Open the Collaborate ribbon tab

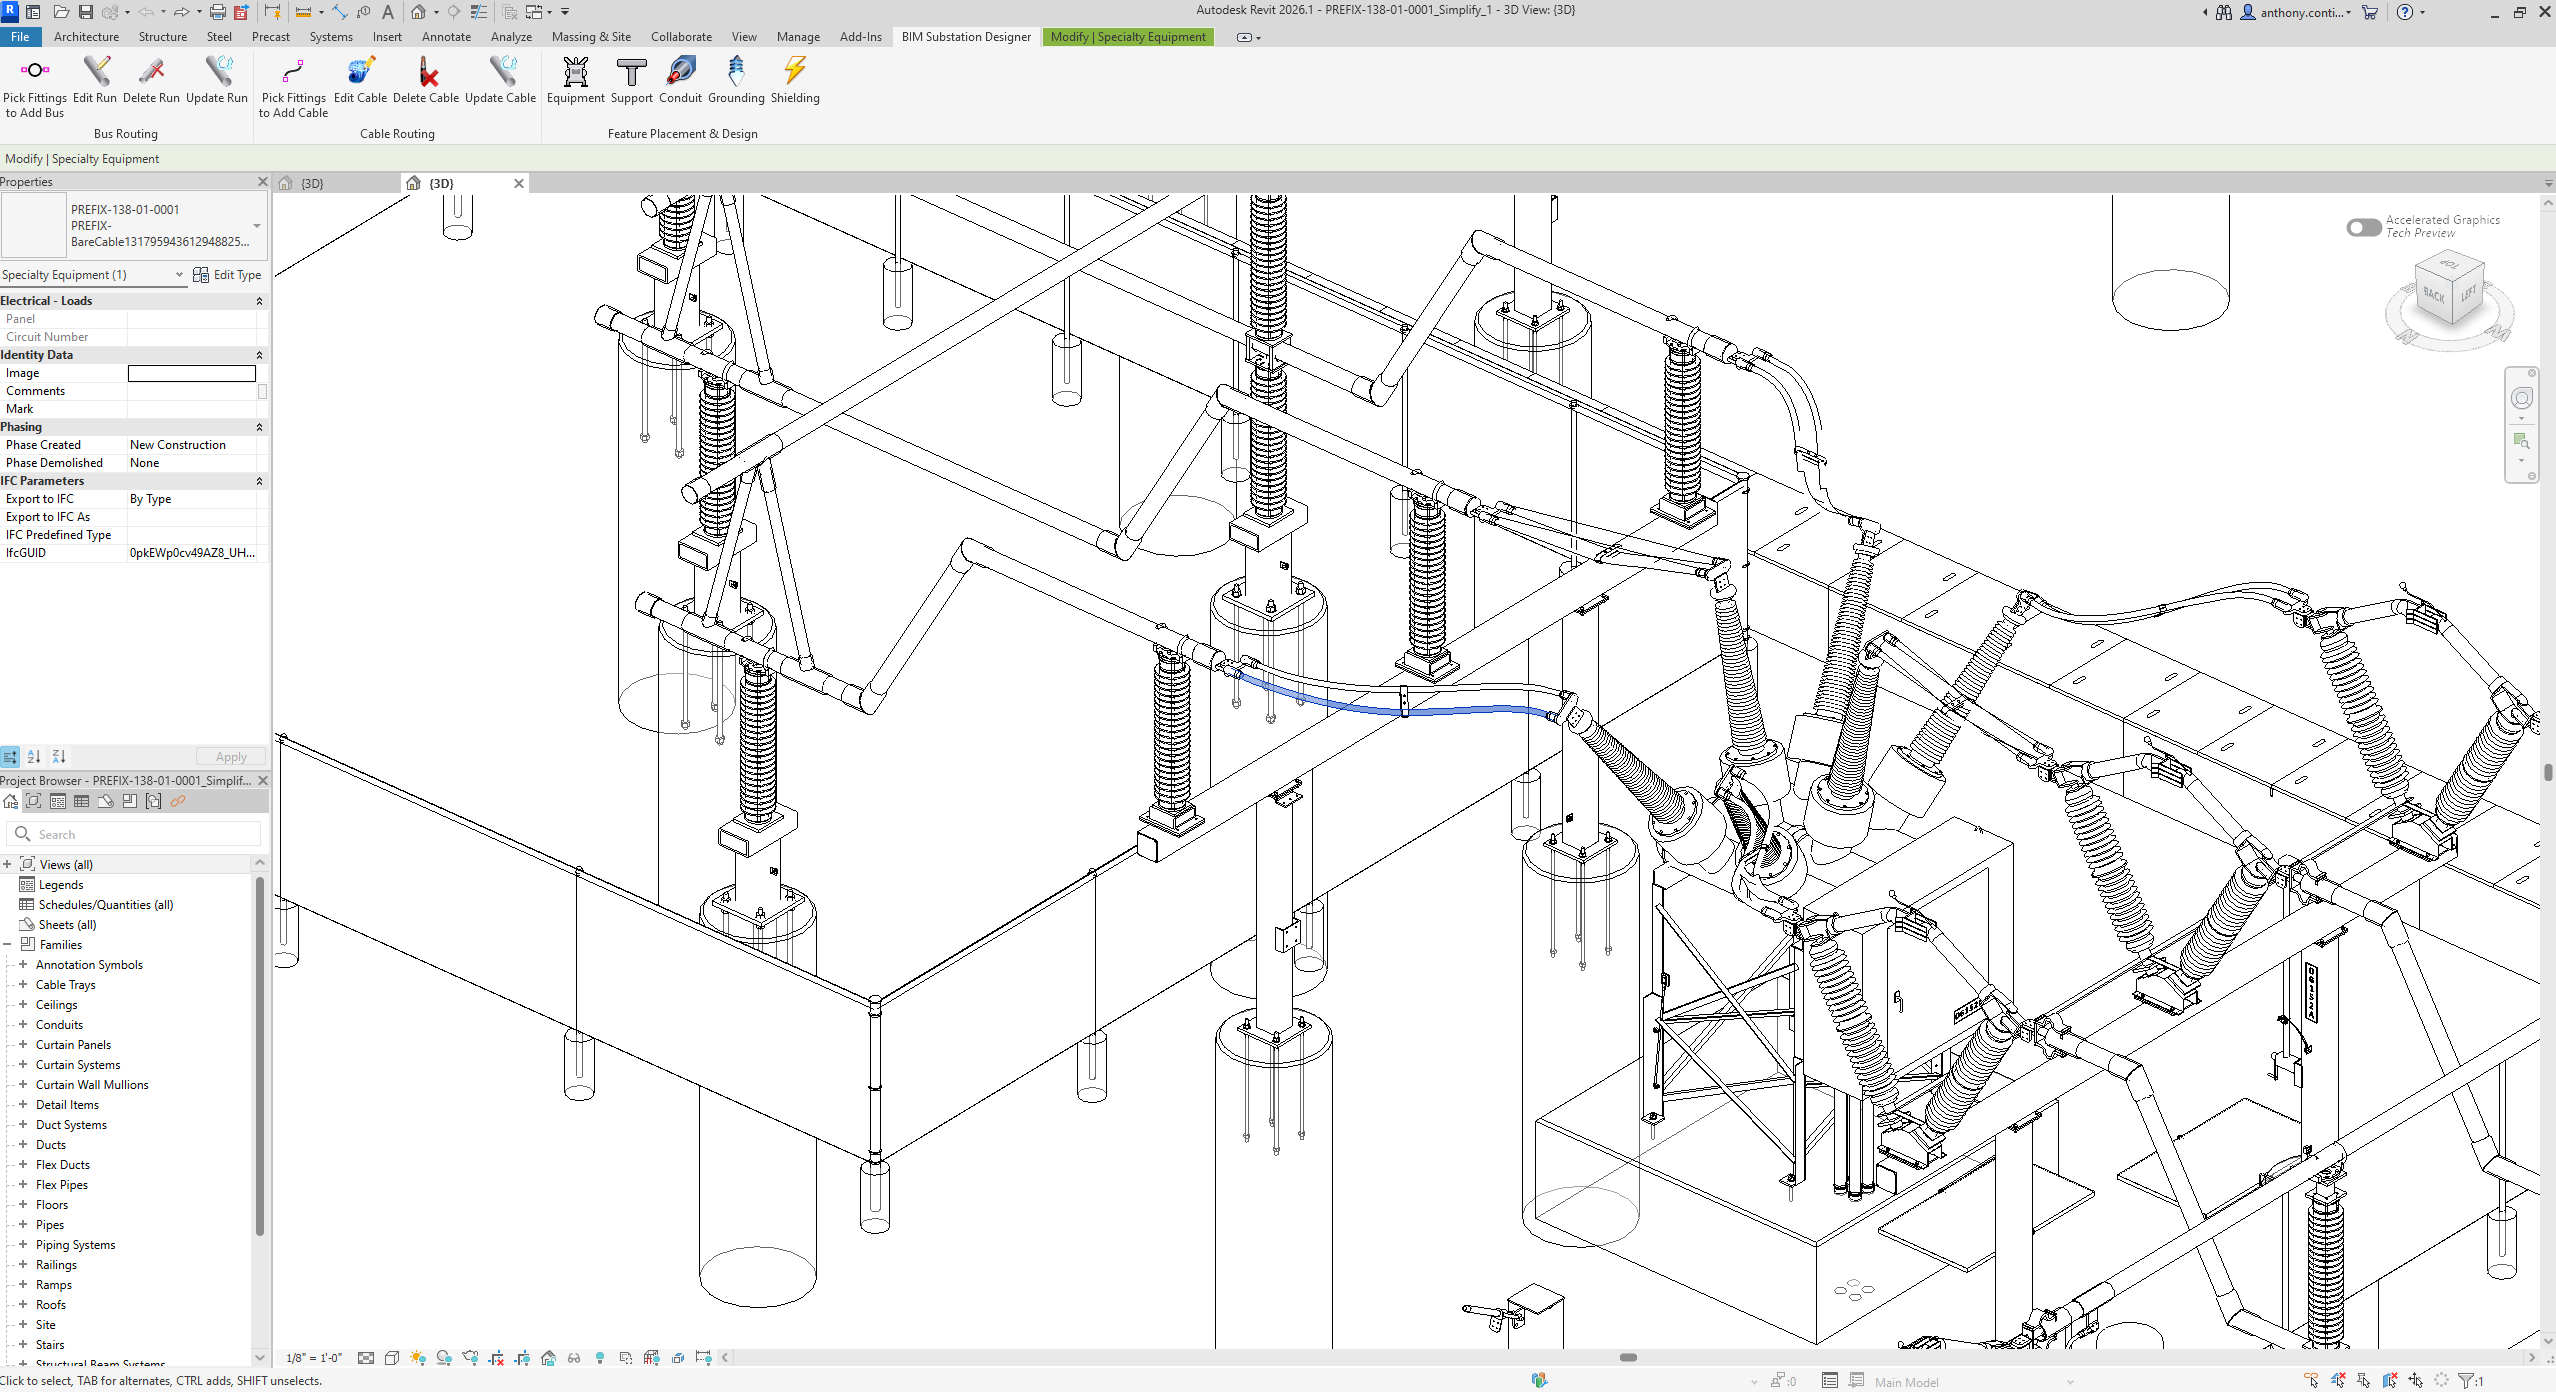(681, 37)
